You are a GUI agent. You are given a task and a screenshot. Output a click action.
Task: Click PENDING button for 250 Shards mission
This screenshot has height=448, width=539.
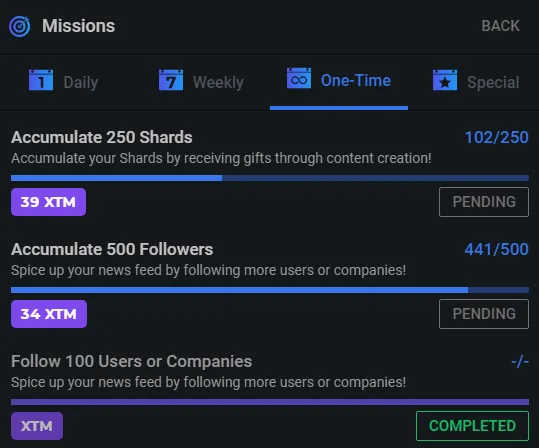484,202
